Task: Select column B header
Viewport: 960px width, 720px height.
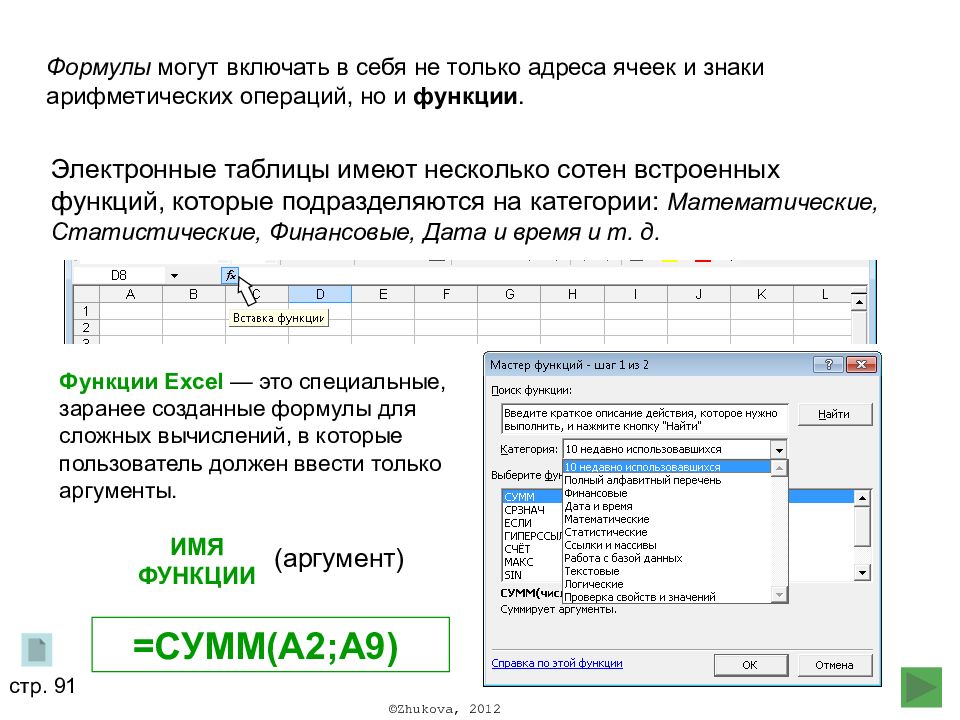Action: coord(193,294)
